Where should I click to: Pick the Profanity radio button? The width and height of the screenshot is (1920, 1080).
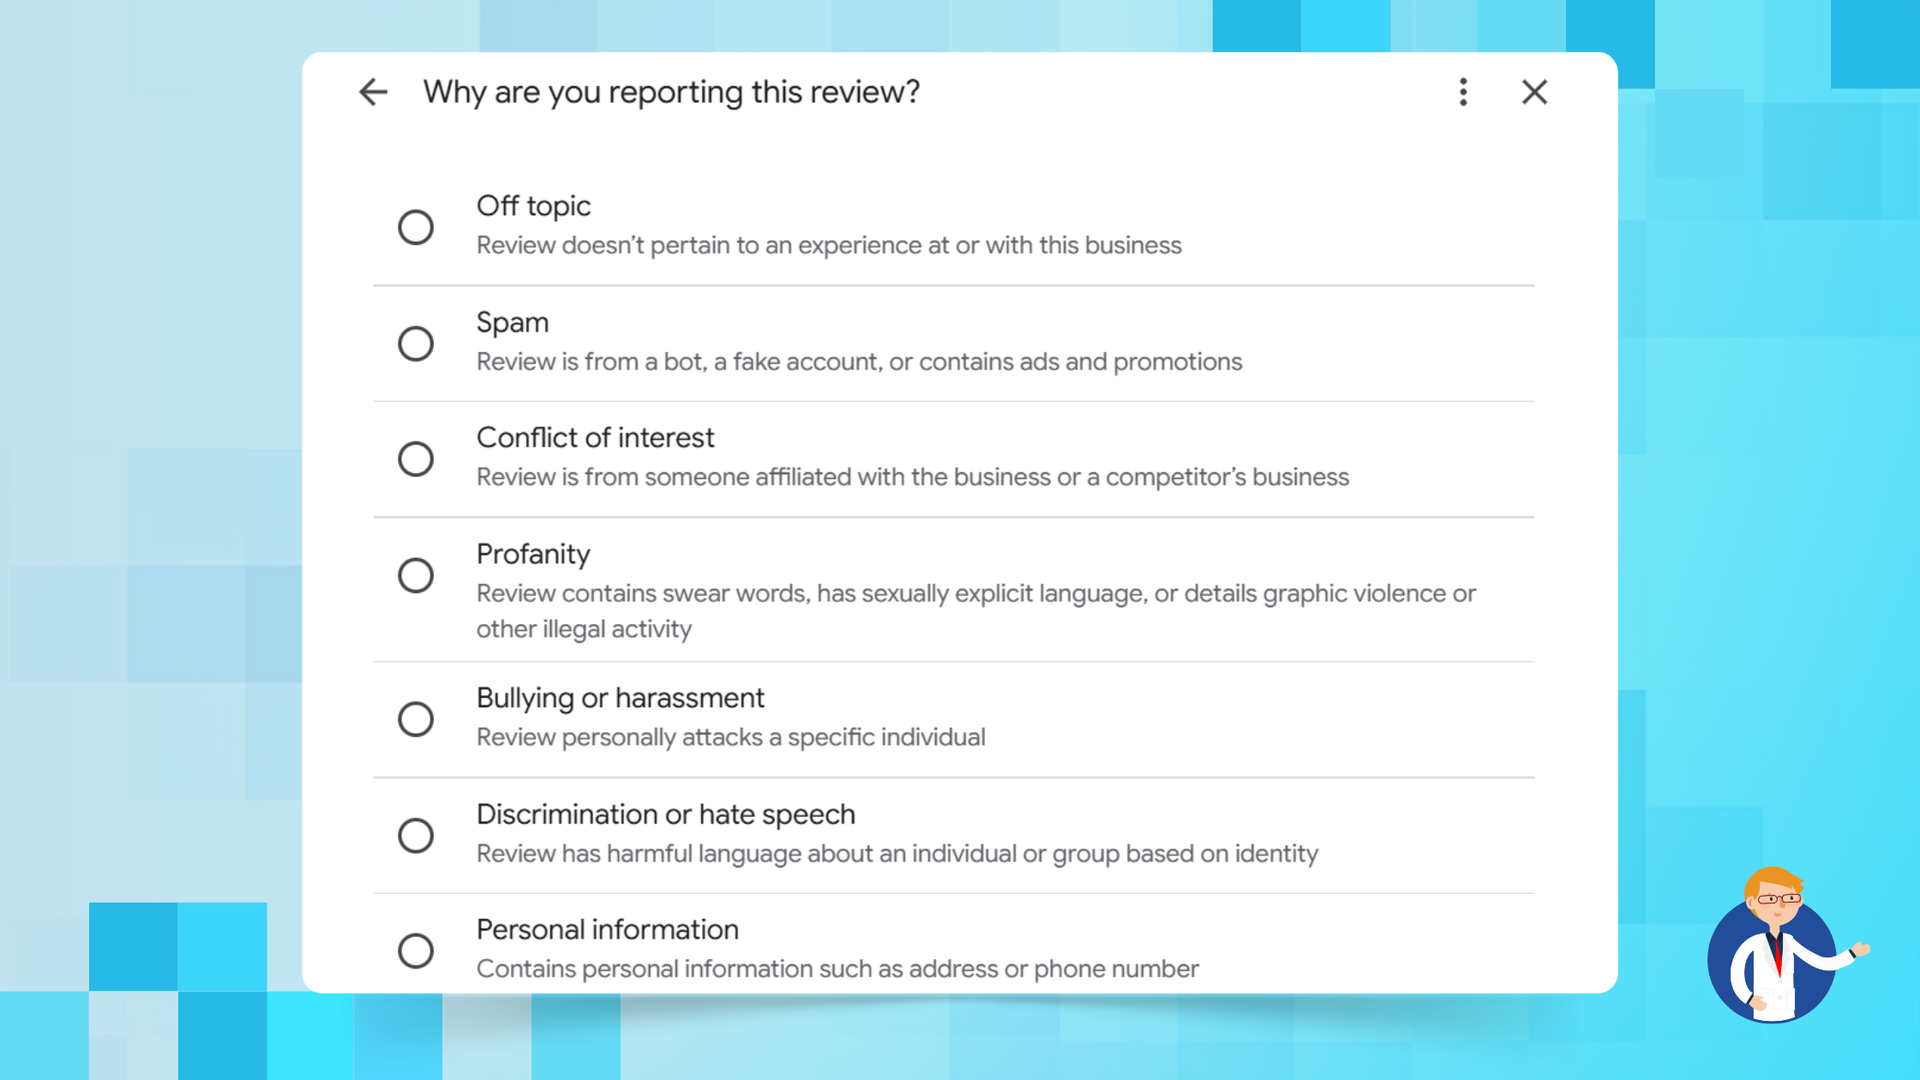coord(416,575)
